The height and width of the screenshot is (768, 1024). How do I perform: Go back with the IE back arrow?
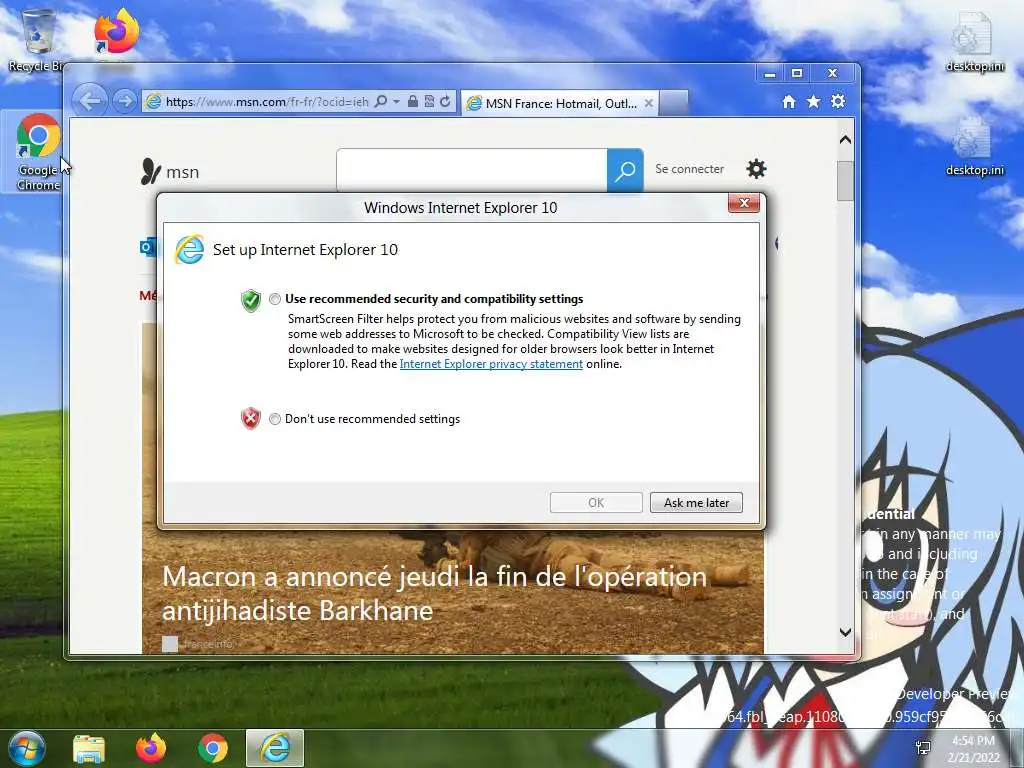(x=89, y=101)
